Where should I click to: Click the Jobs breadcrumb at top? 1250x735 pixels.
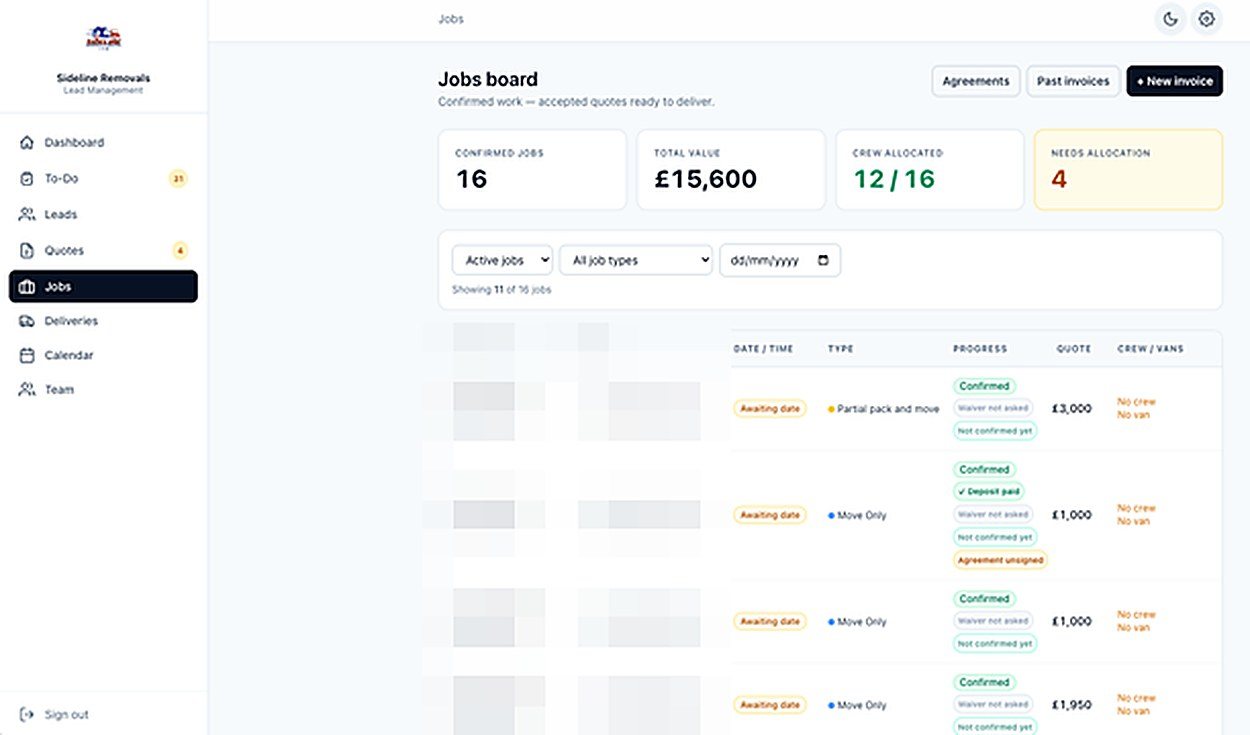point(451,19)
